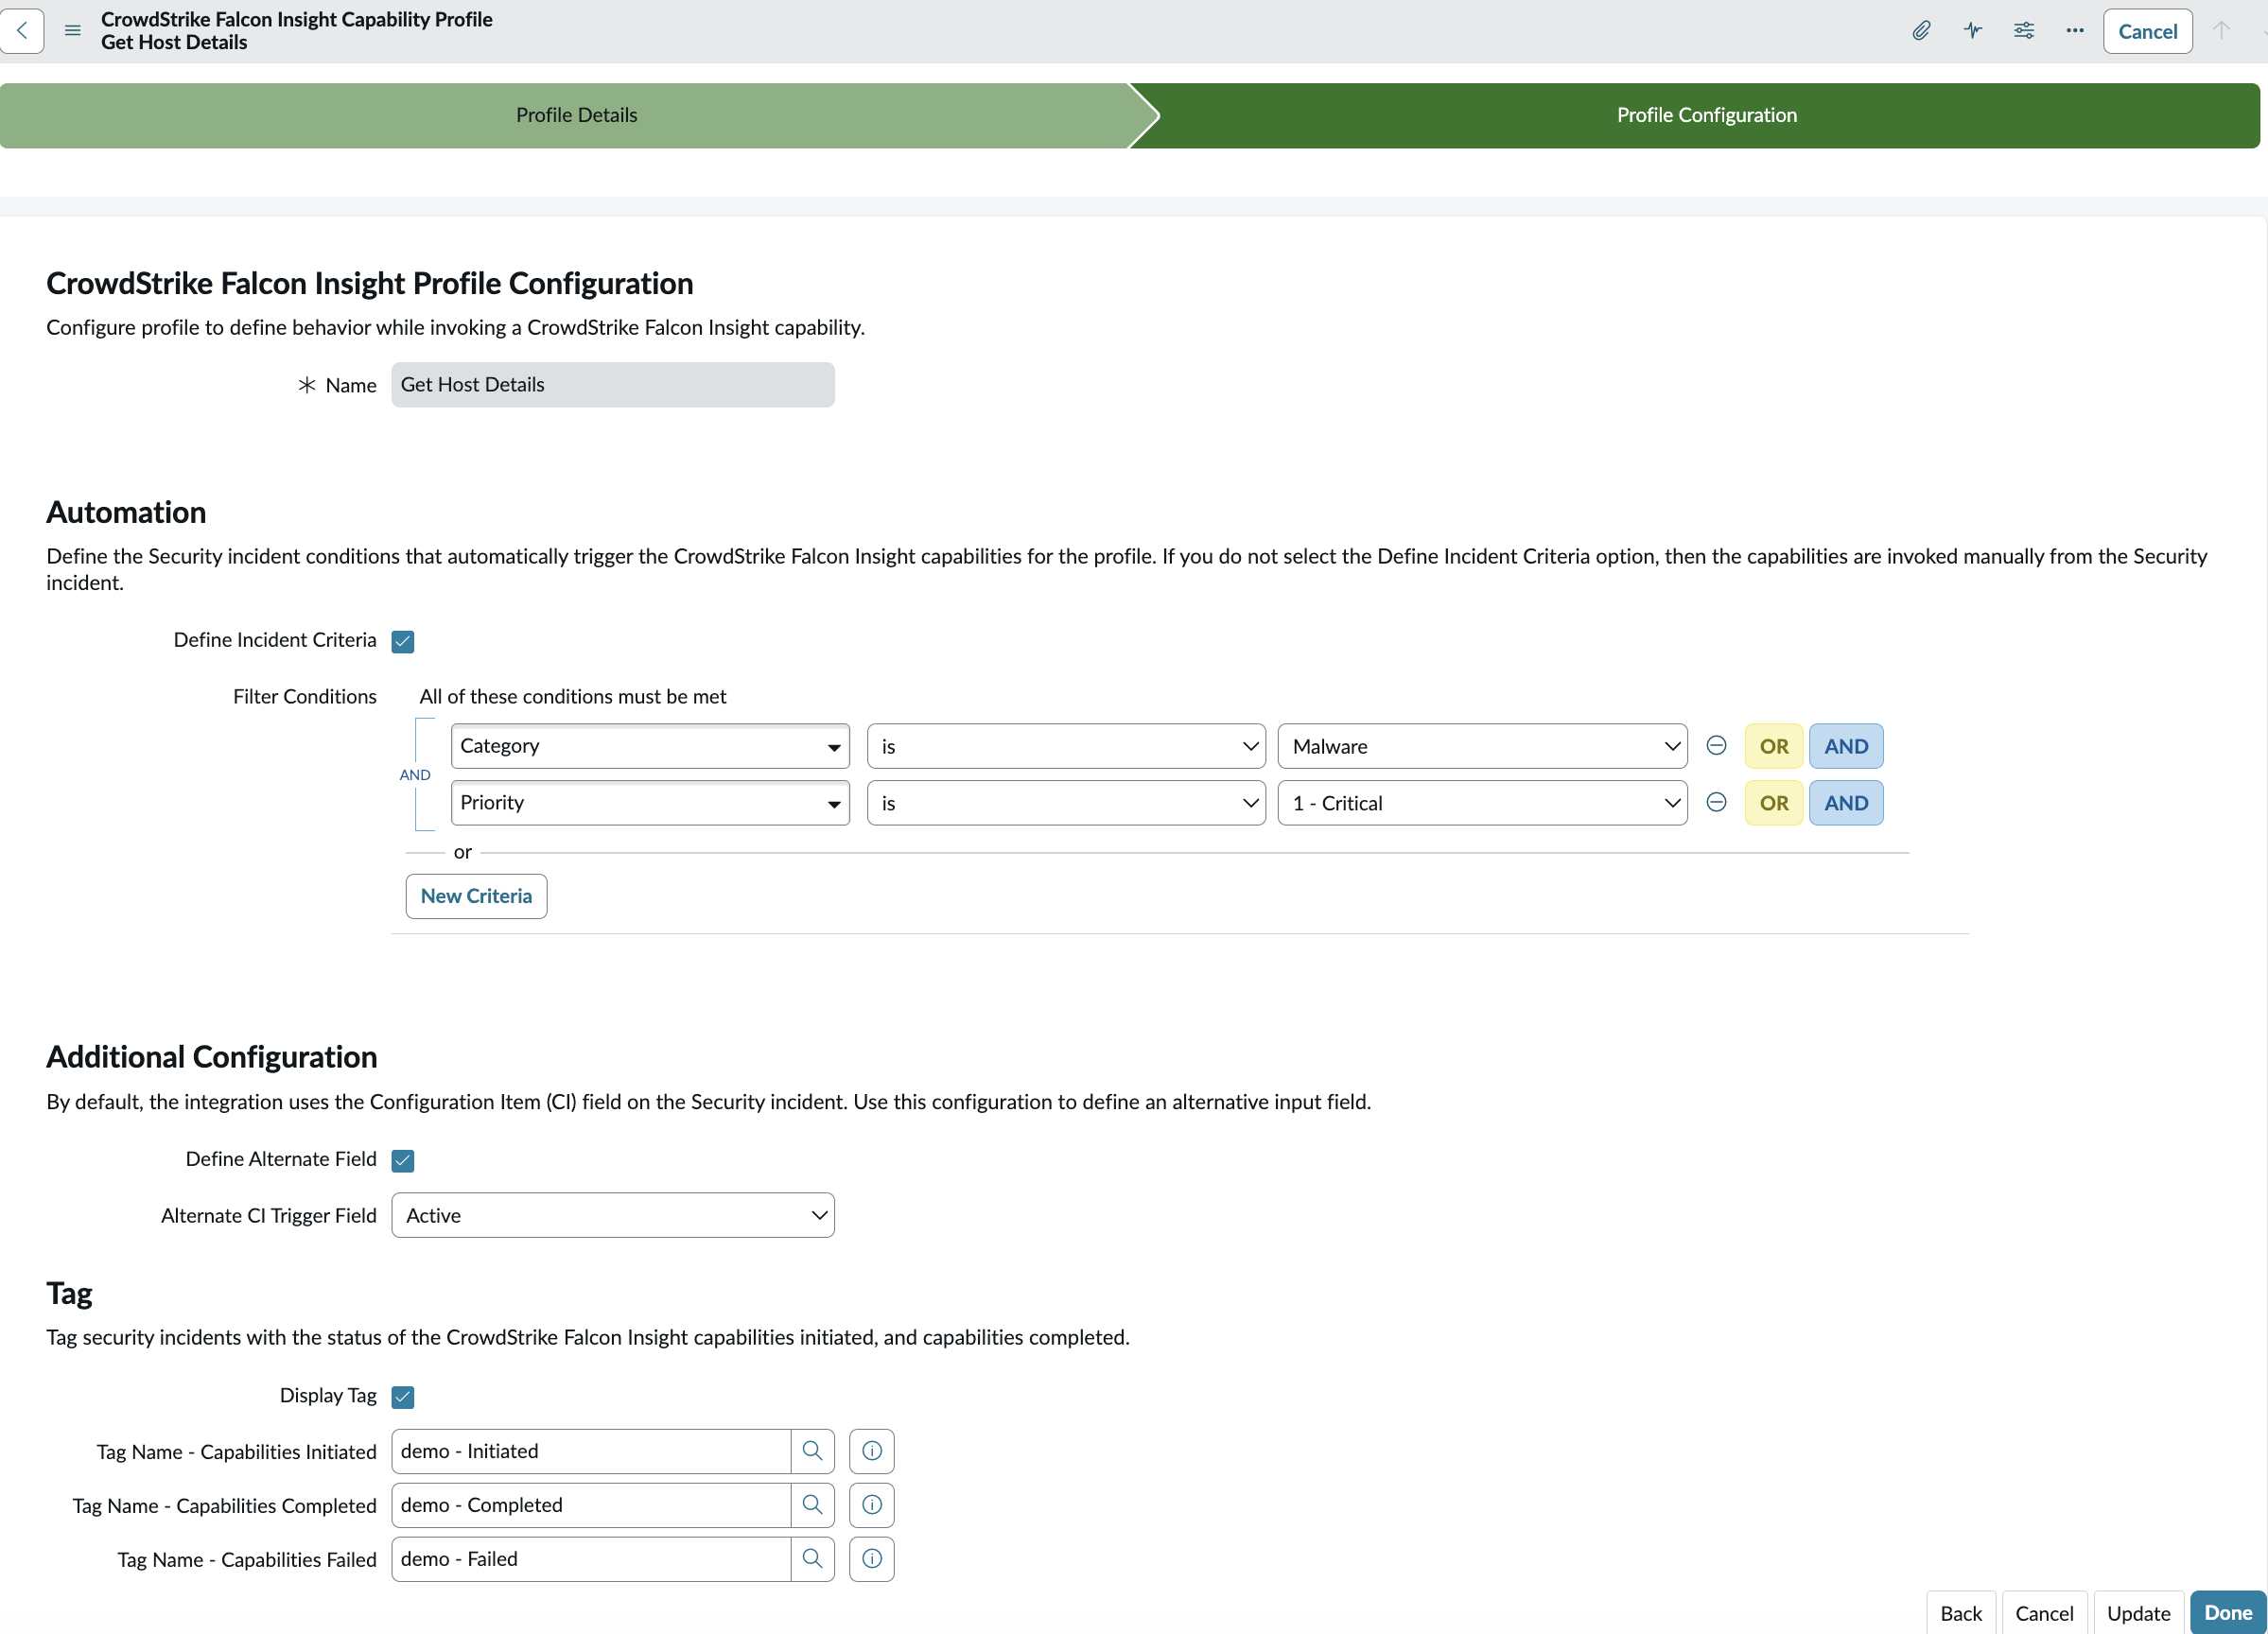
Task: Search tags for Capabilities Failed field
Action: pyautogui.click(x=813, y=1559)
